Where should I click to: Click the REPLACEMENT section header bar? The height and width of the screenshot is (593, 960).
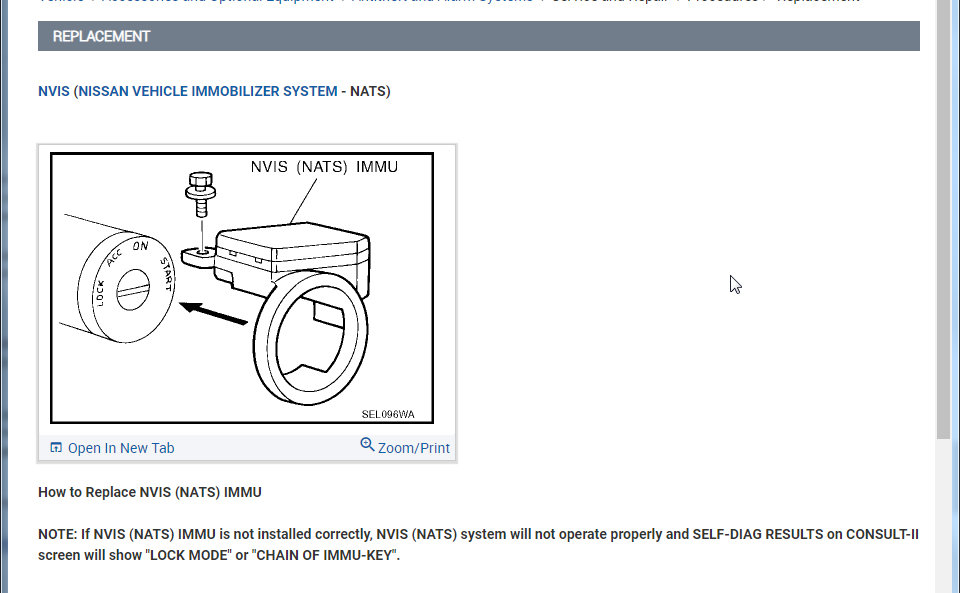coord(479,36)
